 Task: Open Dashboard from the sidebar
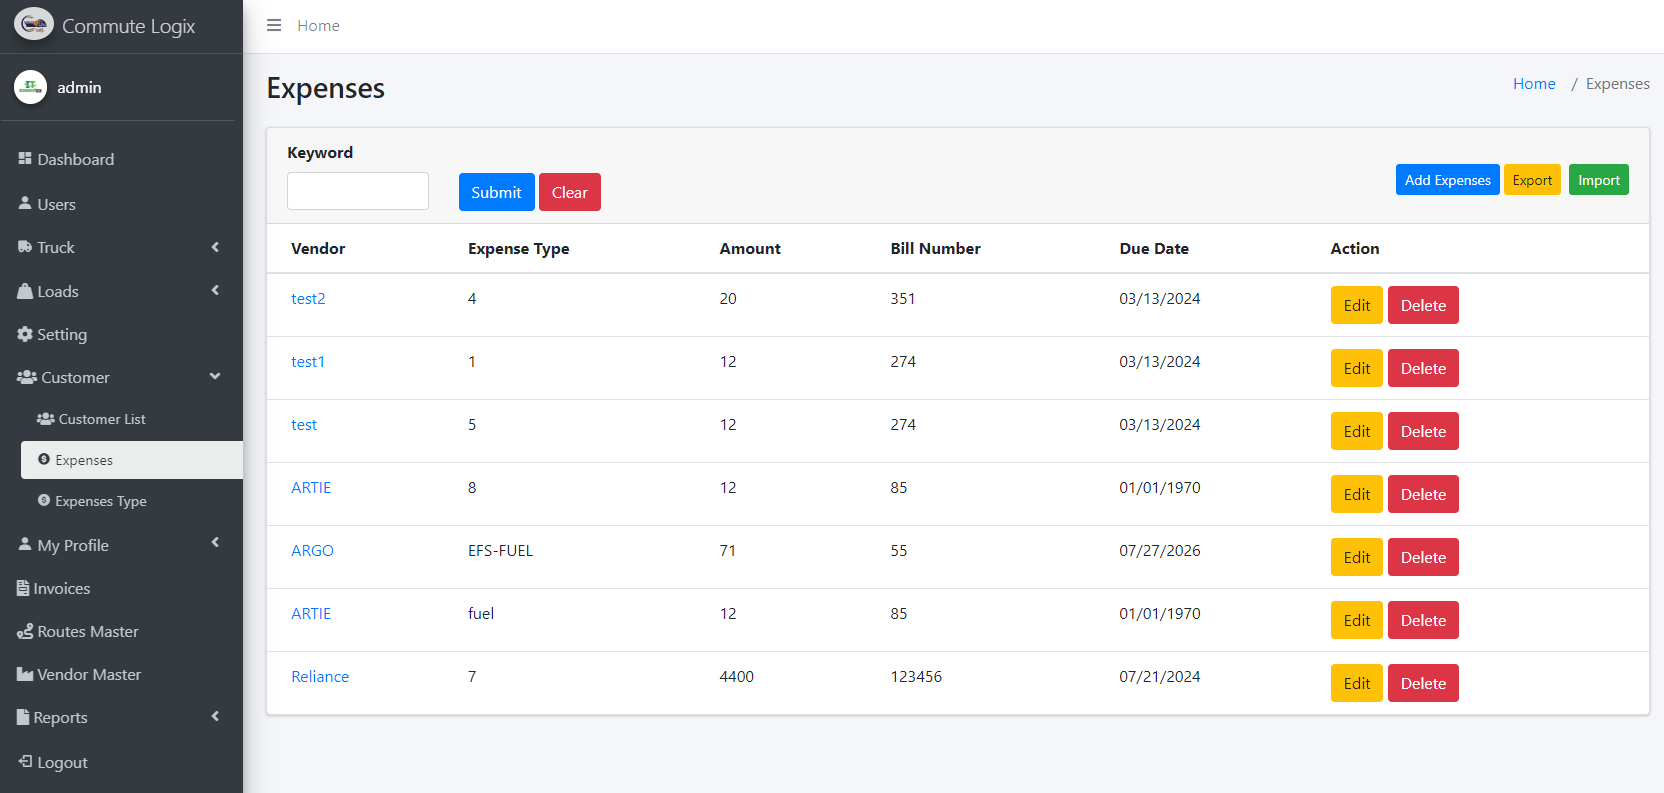point(75,159)
